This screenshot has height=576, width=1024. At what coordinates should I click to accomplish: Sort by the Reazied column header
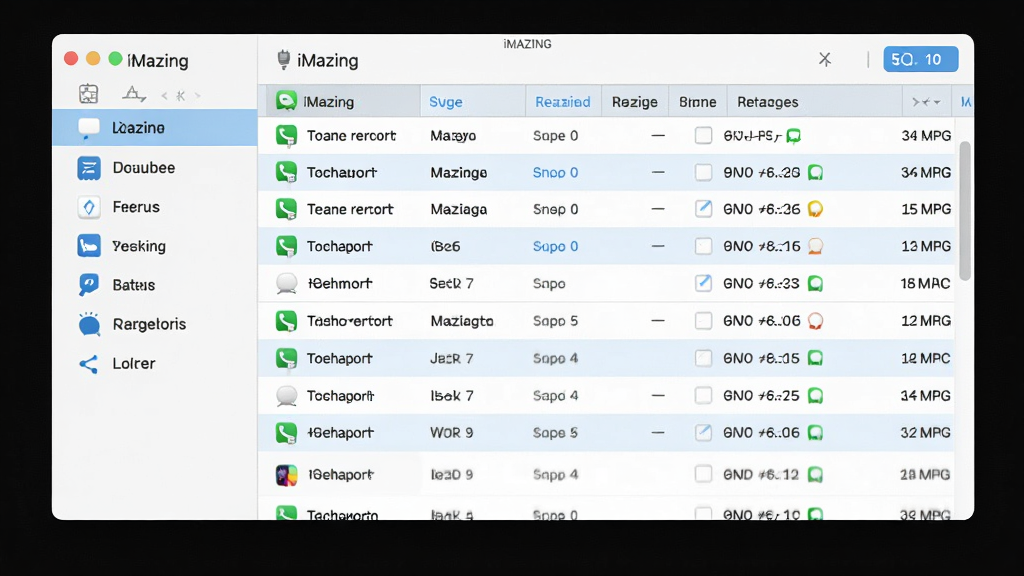pos(563,102)
